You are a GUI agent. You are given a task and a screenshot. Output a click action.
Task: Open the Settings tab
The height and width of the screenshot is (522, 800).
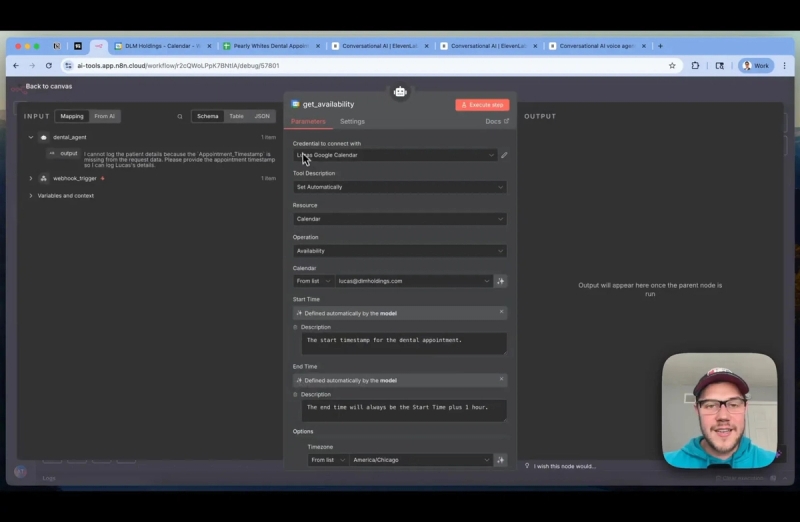tap(352, 121)
